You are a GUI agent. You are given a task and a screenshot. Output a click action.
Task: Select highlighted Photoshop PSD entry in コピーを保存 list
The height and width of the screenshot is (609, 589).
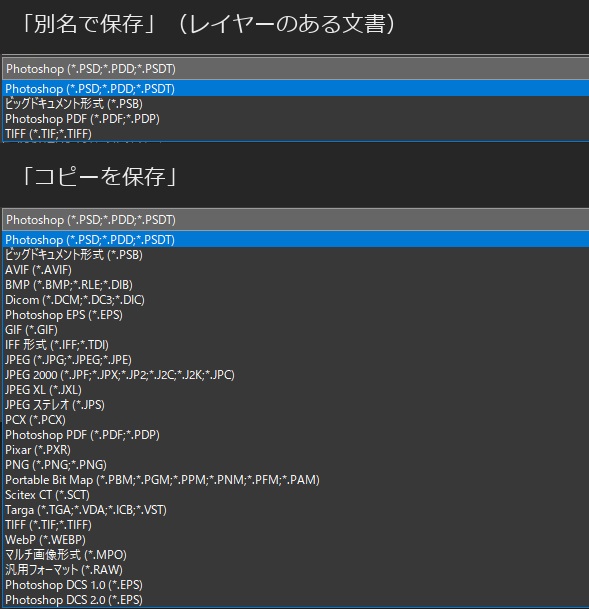point(296,240)
